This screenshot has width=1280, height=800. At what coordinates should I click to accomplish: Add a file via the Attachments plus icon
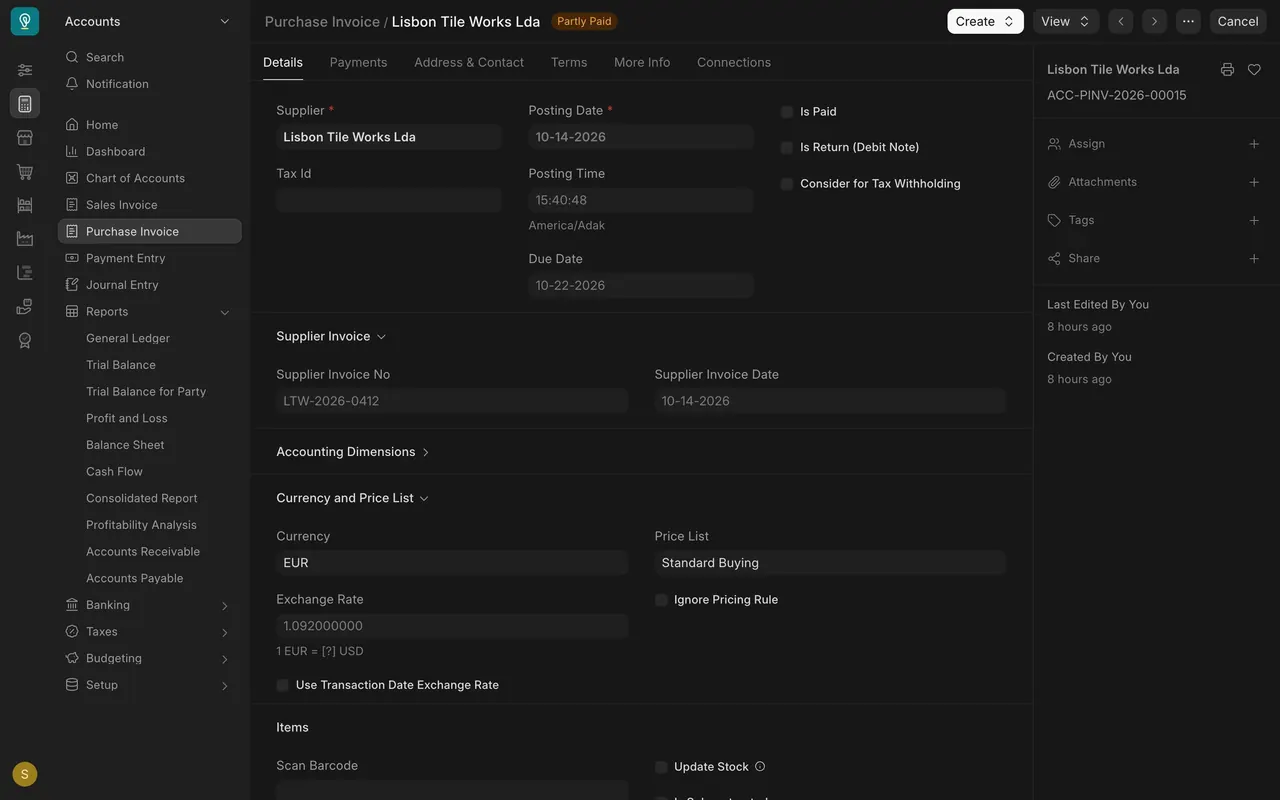pos(1254,182)
